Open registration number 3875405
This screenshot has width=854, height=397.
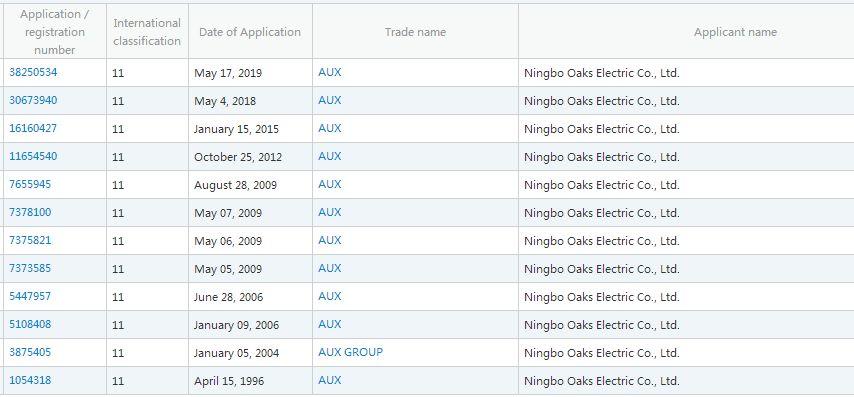30,352
